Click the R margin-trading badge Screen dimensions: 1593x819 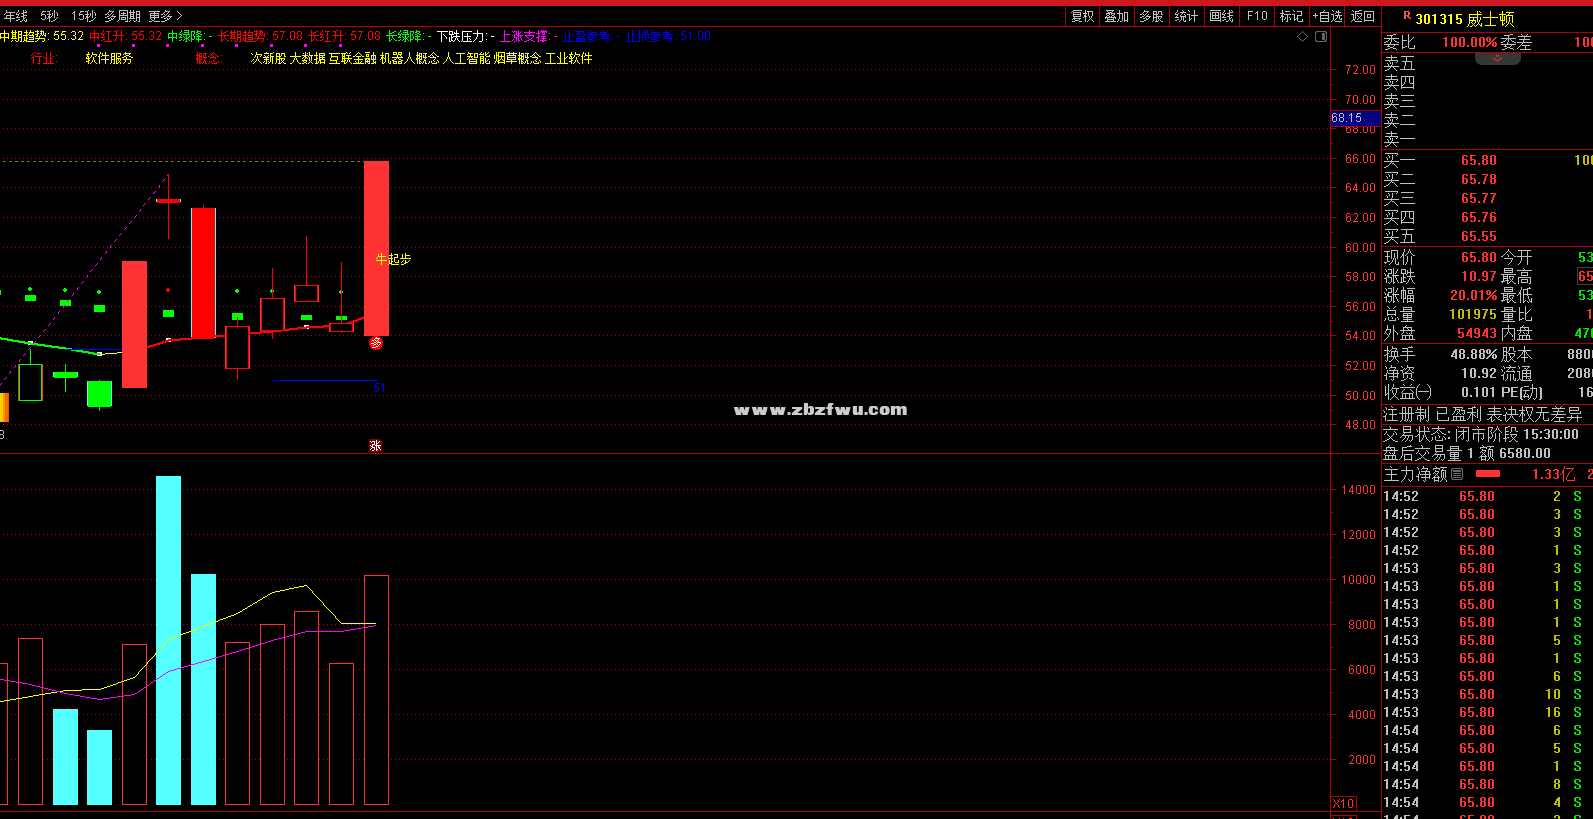[x=1407, y=16]
